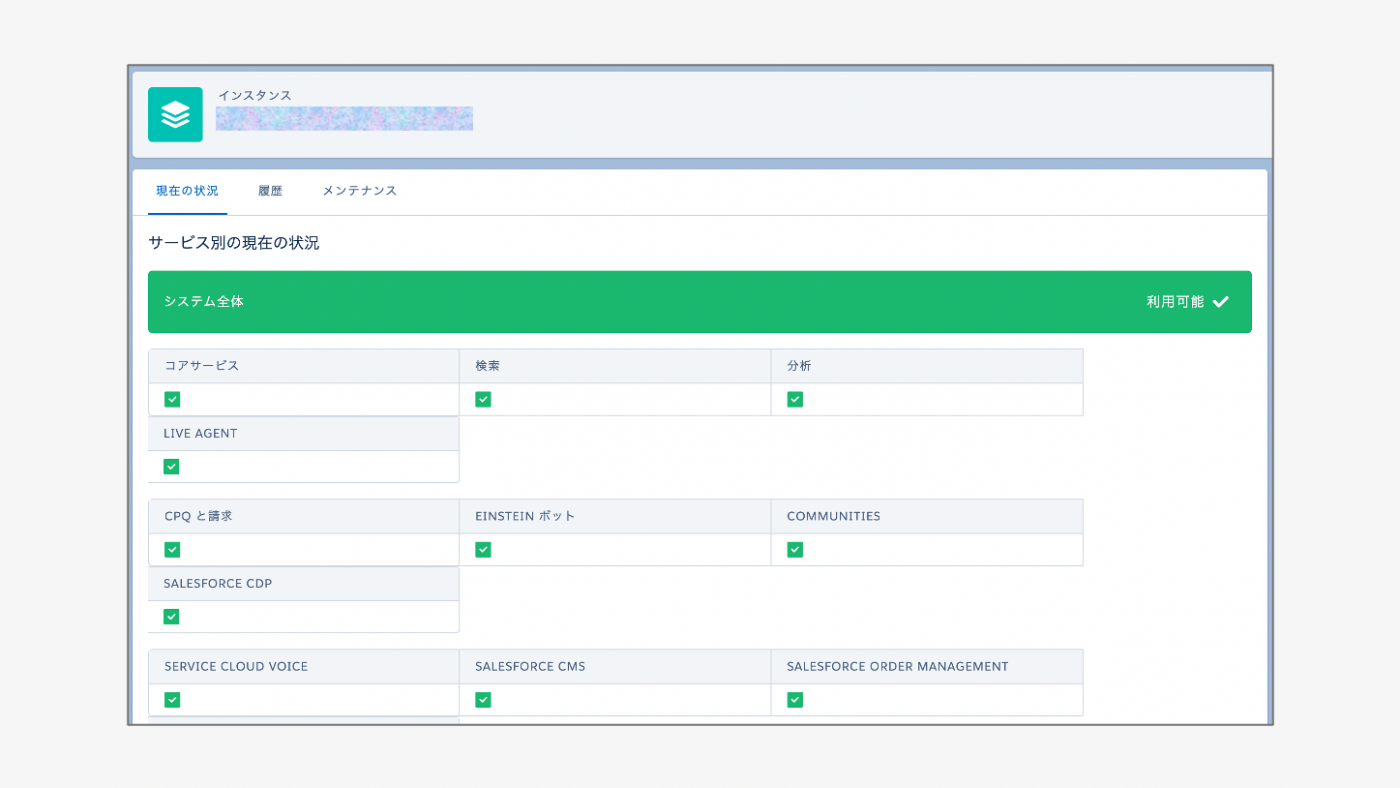This screenshot has height=788, width=1400.
Task: Click the status check under SERVICE CLOUD VOICE
Action: pos(172,699)
